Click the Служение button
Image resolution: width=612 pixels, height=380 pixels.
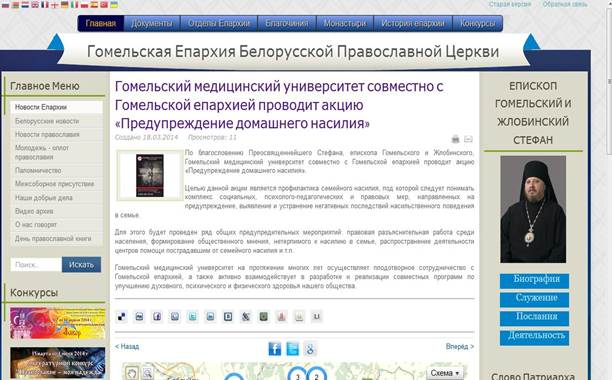pos(534,299)
